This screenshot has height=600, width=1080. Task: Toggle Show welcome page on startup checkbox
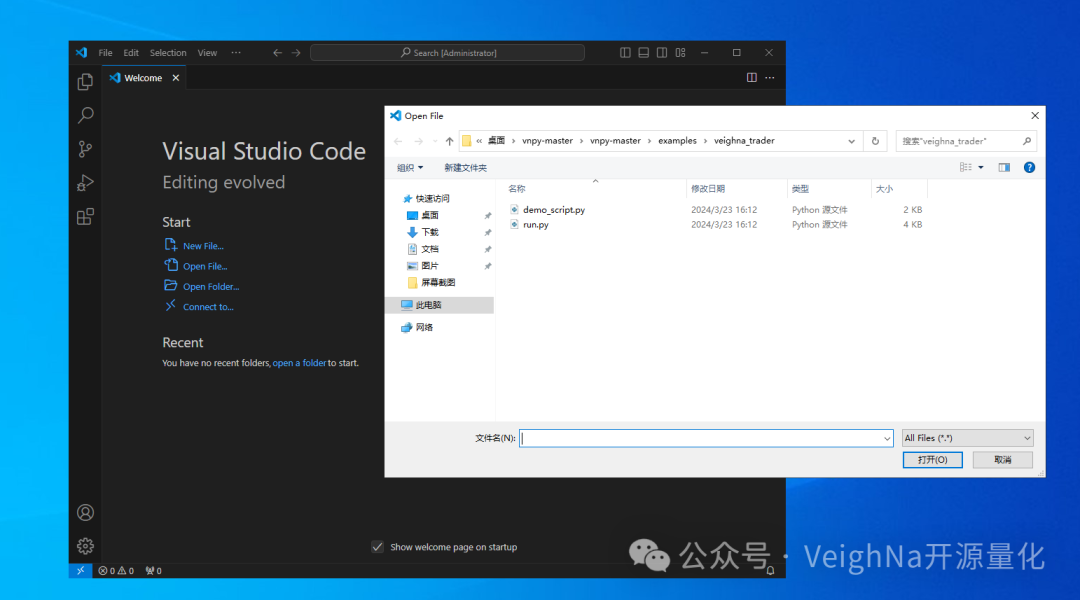coord(377,547)
